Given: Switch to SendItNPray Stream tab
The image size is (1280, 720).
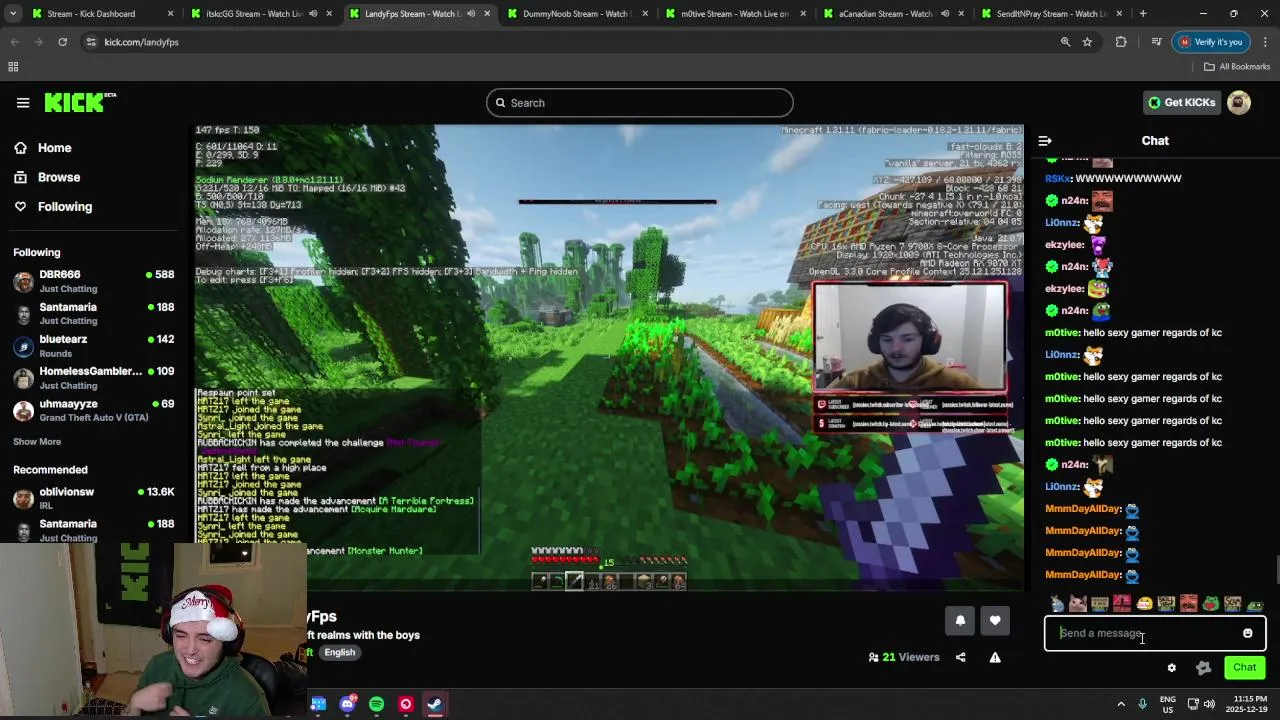Looking at the screenshot, I should [1051, 14].
